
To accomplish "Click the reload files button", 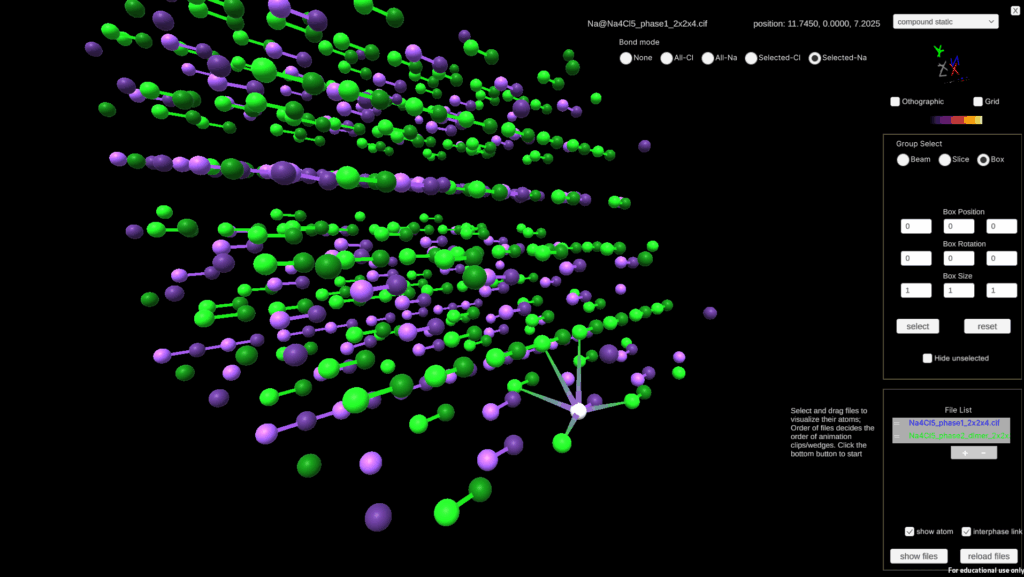I will (987, 556).
